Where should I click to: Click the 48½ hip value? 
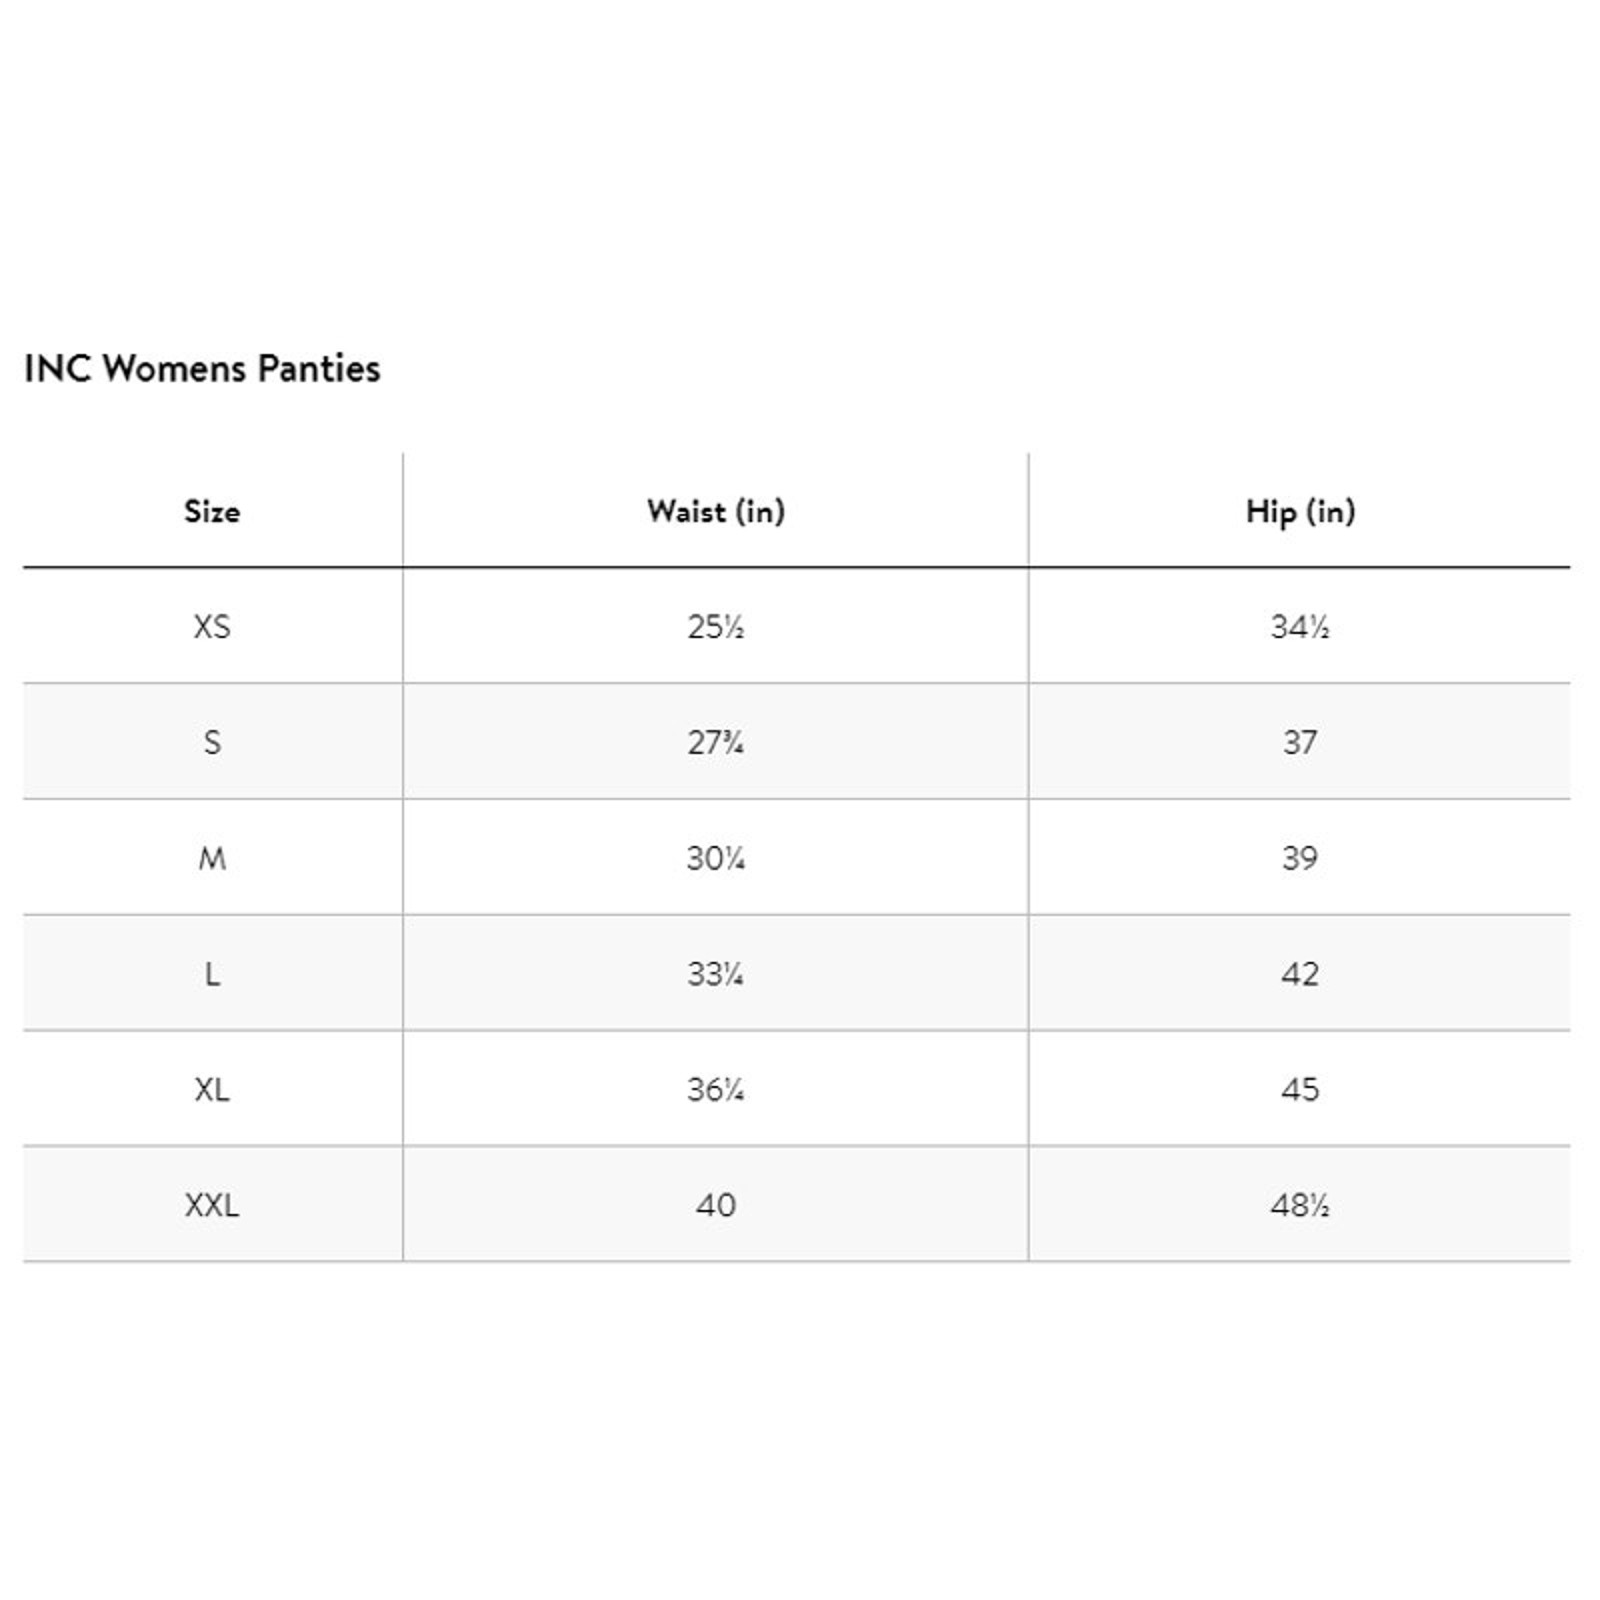[x=1300, y=1205]
